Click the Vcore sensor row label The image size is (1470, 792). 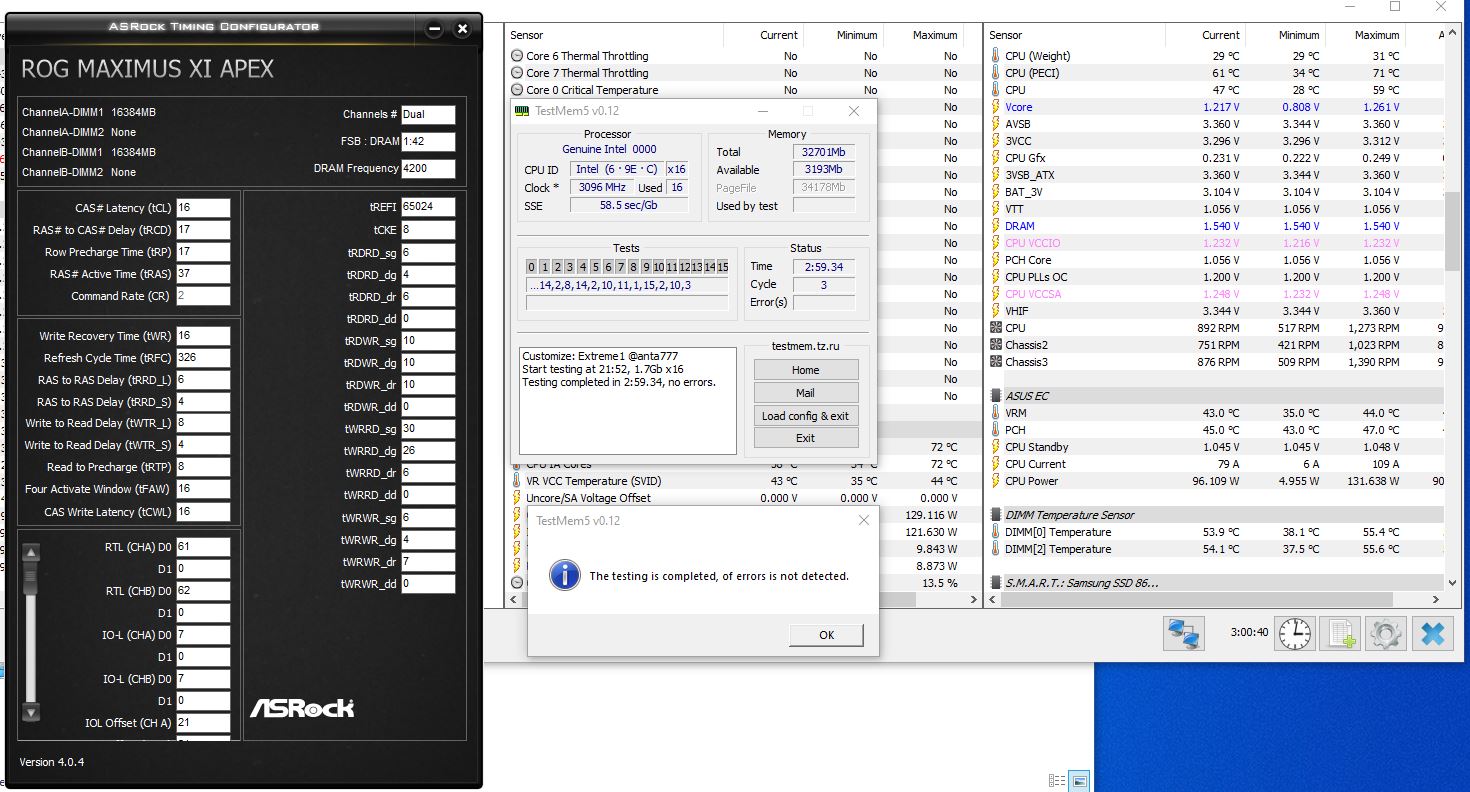tap(1019, 107)
